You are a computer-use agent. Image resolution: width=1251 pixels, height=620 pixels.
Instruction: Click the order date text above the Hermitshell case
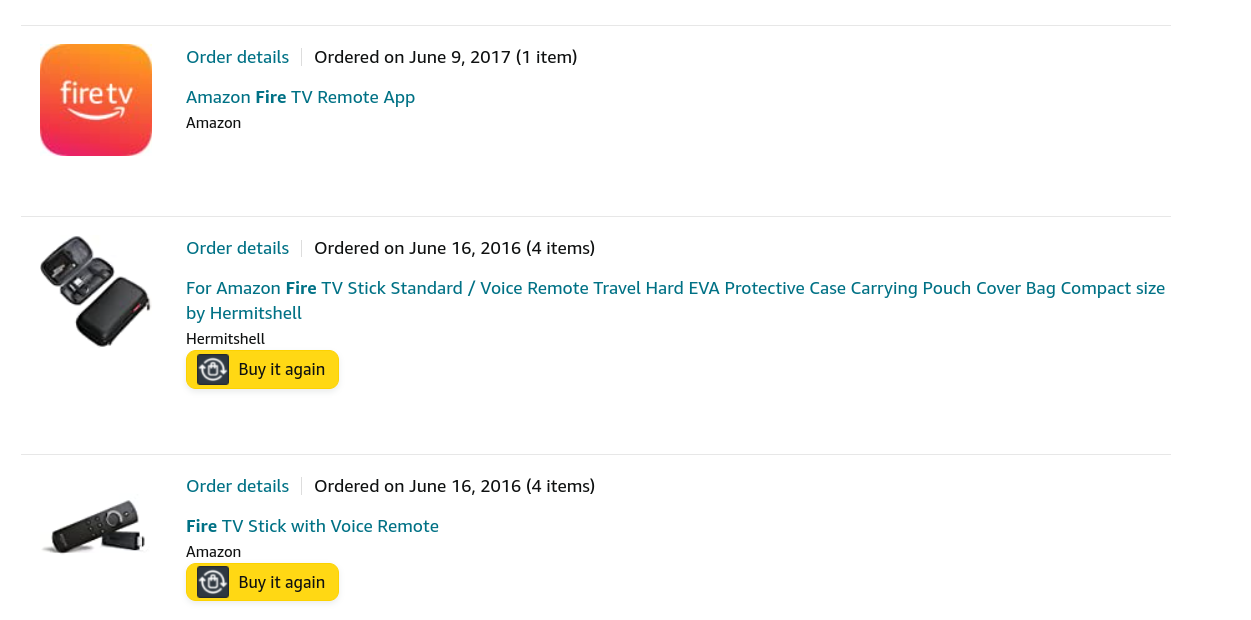[417, 248]
